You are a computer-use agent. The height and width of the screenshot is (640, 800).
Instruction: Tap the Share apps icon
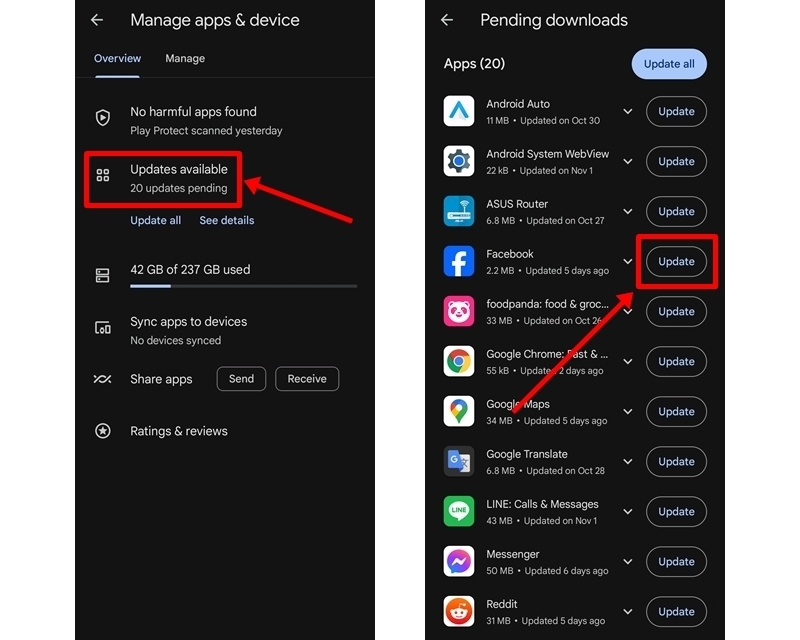(103, 379)
